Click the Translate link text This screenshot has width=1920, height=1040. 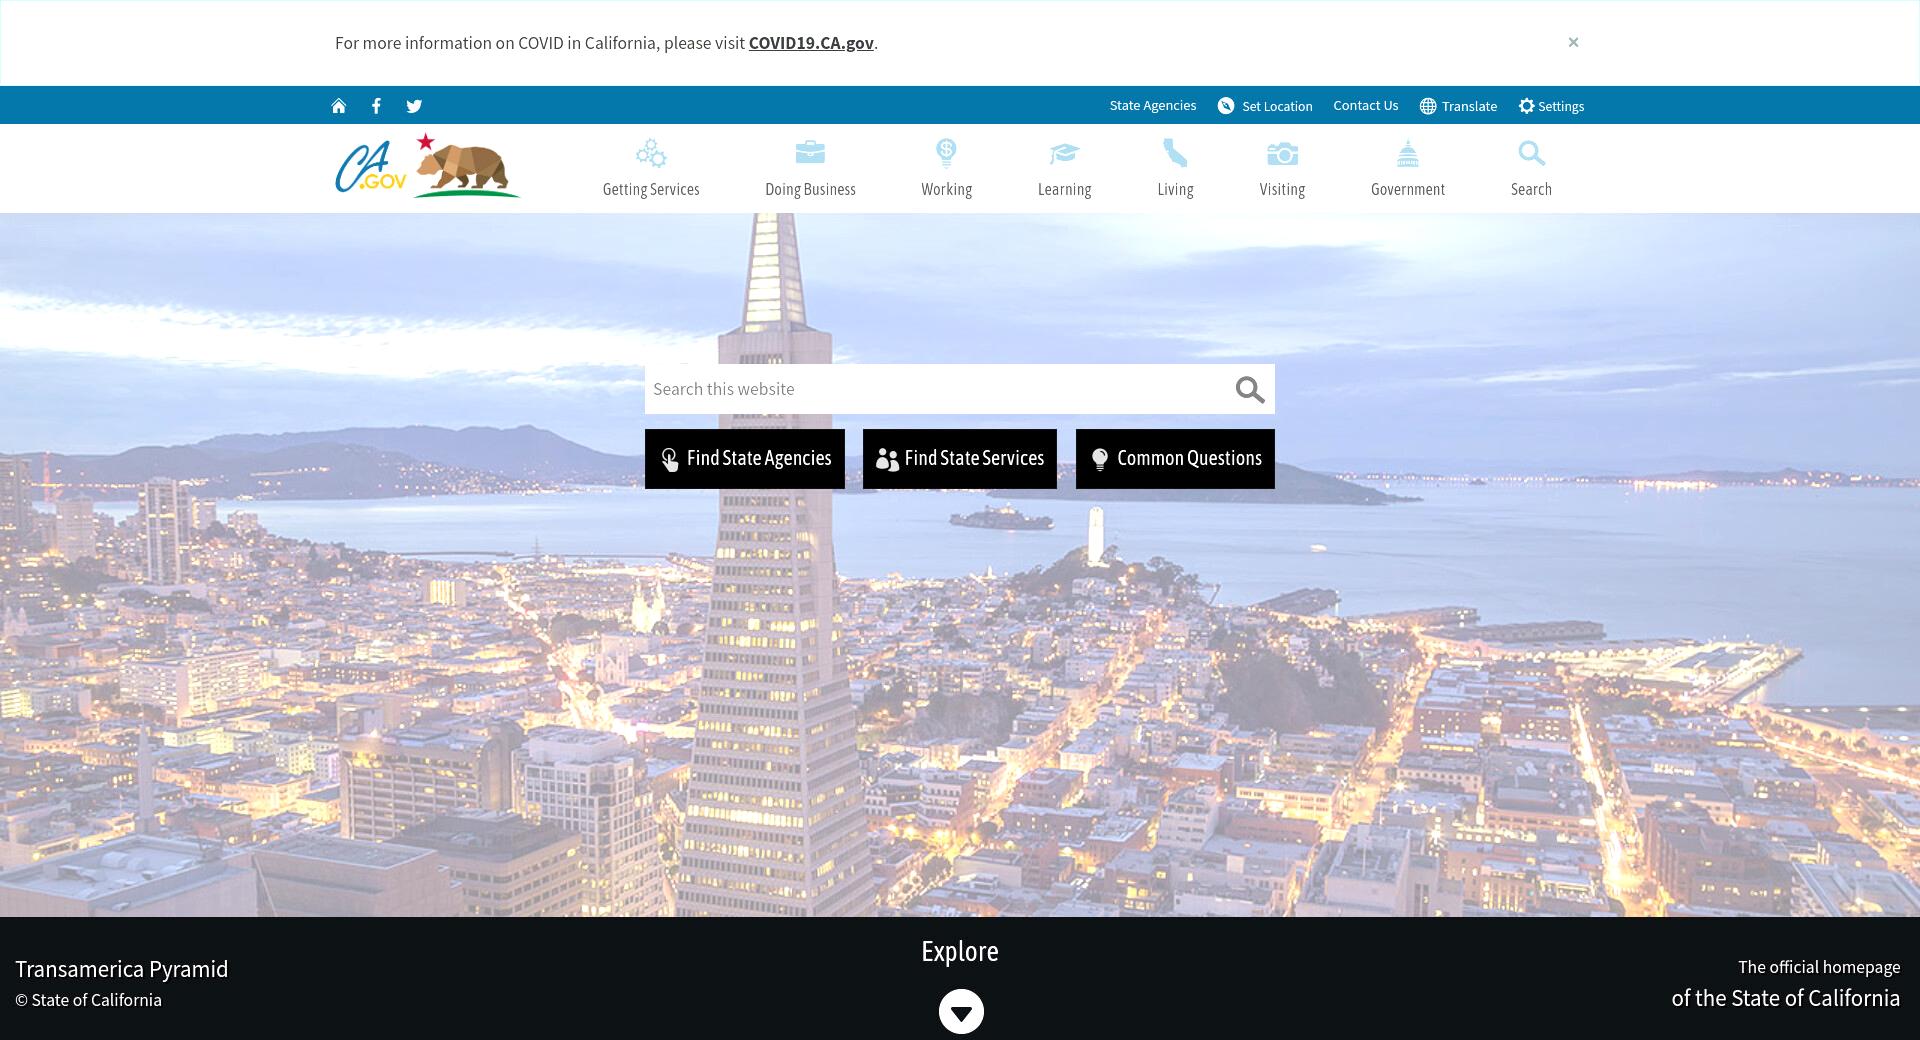1469,106
